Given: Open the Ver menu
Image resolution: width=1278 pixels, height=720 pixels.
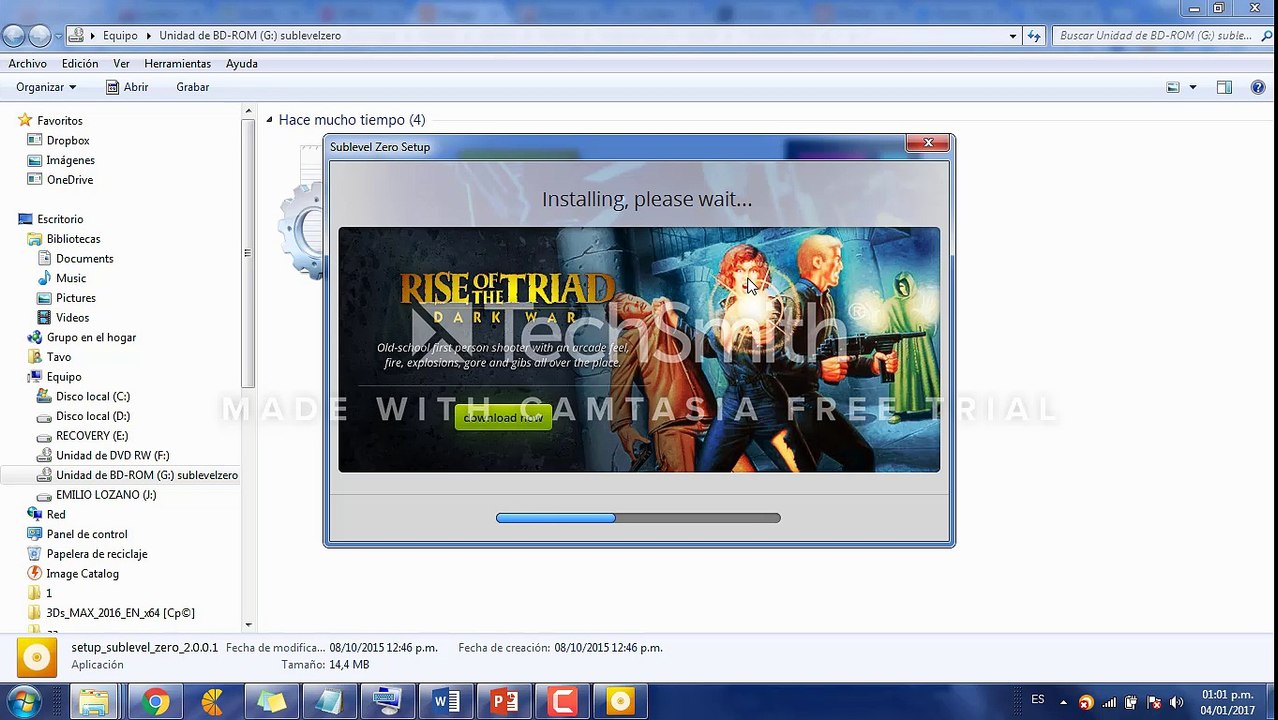Looking at the screenshot, I should tap(121, 63).
